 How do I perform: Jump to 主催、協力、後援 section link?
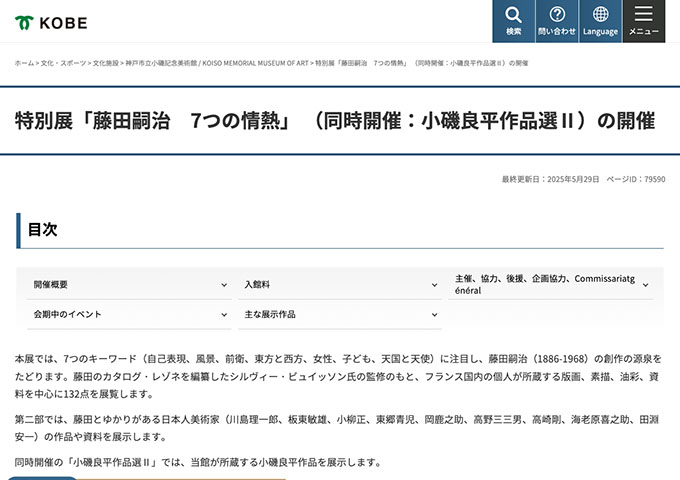tap(550, 284)
